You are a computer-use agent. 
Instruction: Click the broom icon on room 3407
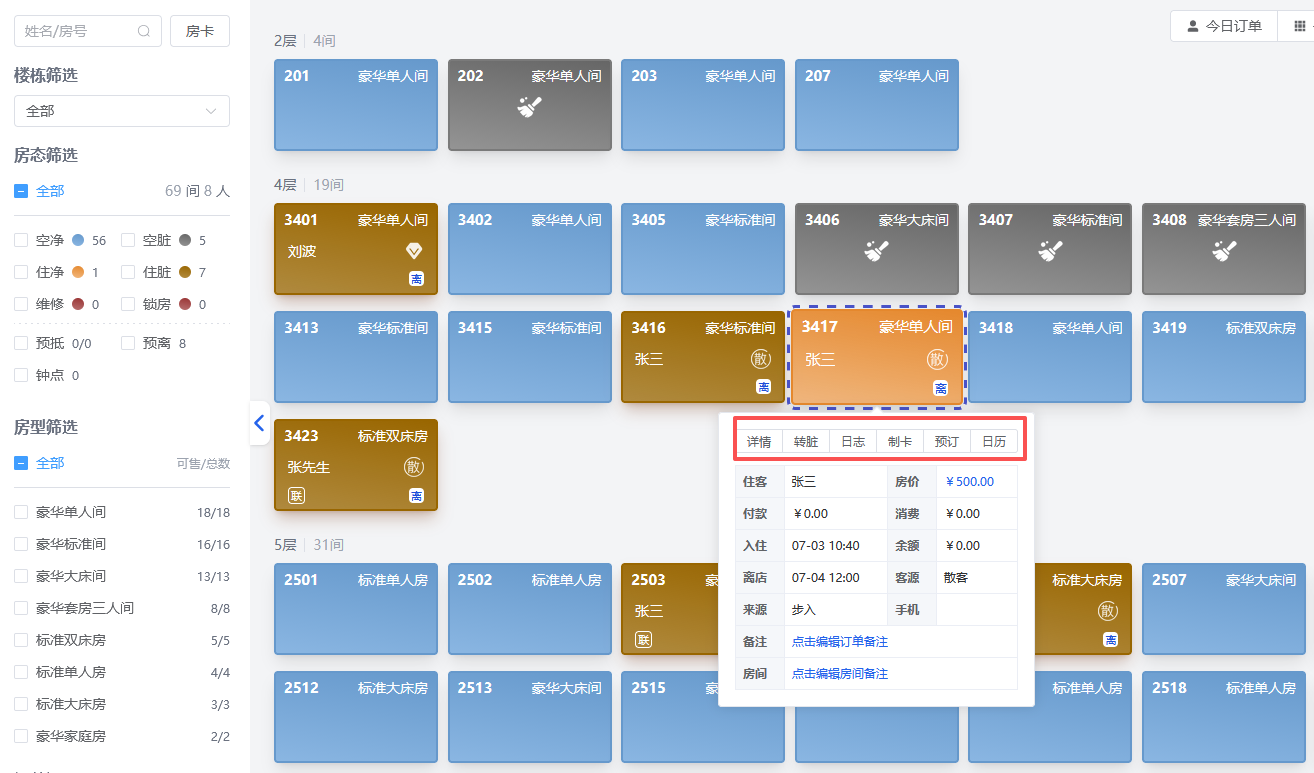1050,251
